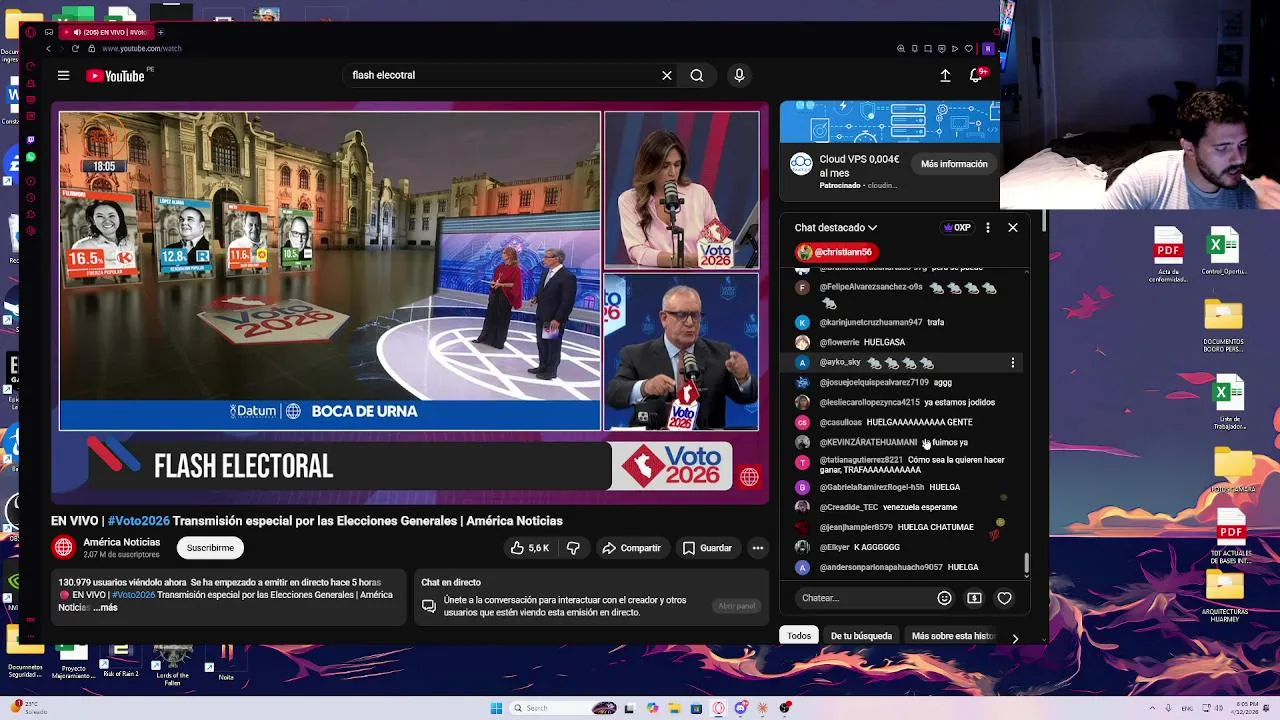Image resolution: width=1280 pixels, height=720 pixels.
Task: Send a heart reaction in chat
Action: [x=1004, y=598]
